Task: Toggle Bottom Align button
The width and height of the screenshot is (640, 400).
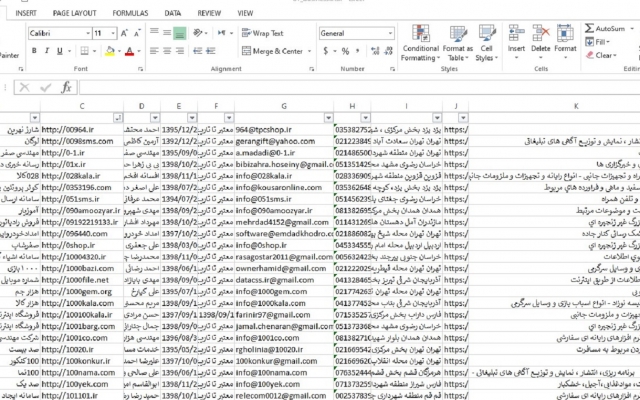Action: pyautogui.click(x=180, y=33)
